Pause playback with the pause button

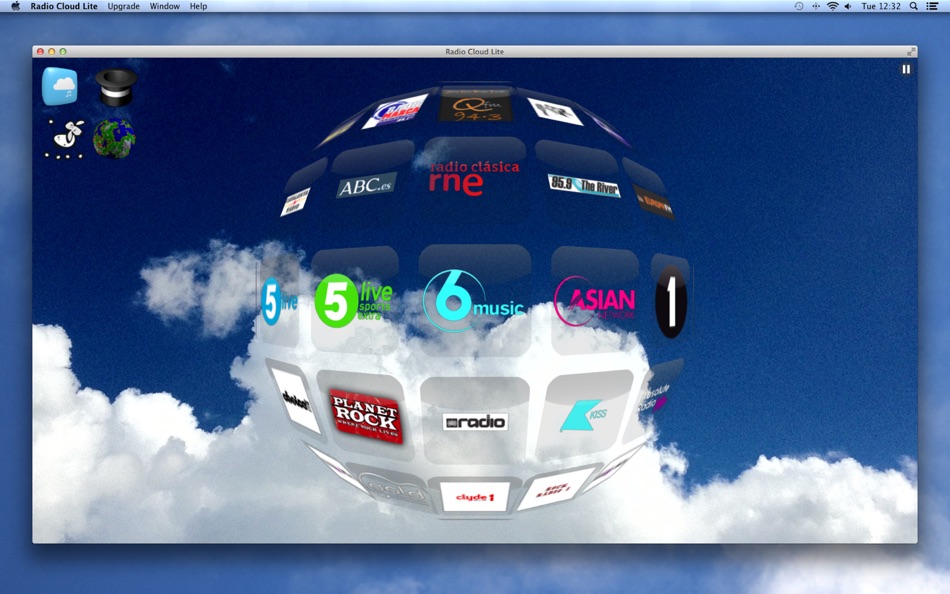click(906, 69)
